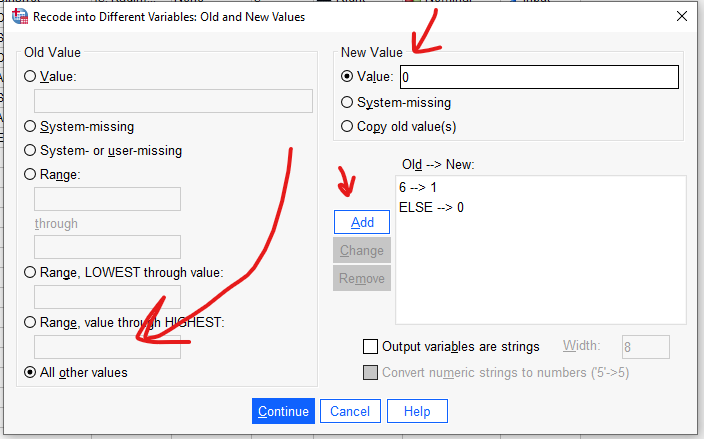Image resolution: width=704 pixels, height=439 pixels.
Task: Click the New Value text field
Action: (539, 77)
